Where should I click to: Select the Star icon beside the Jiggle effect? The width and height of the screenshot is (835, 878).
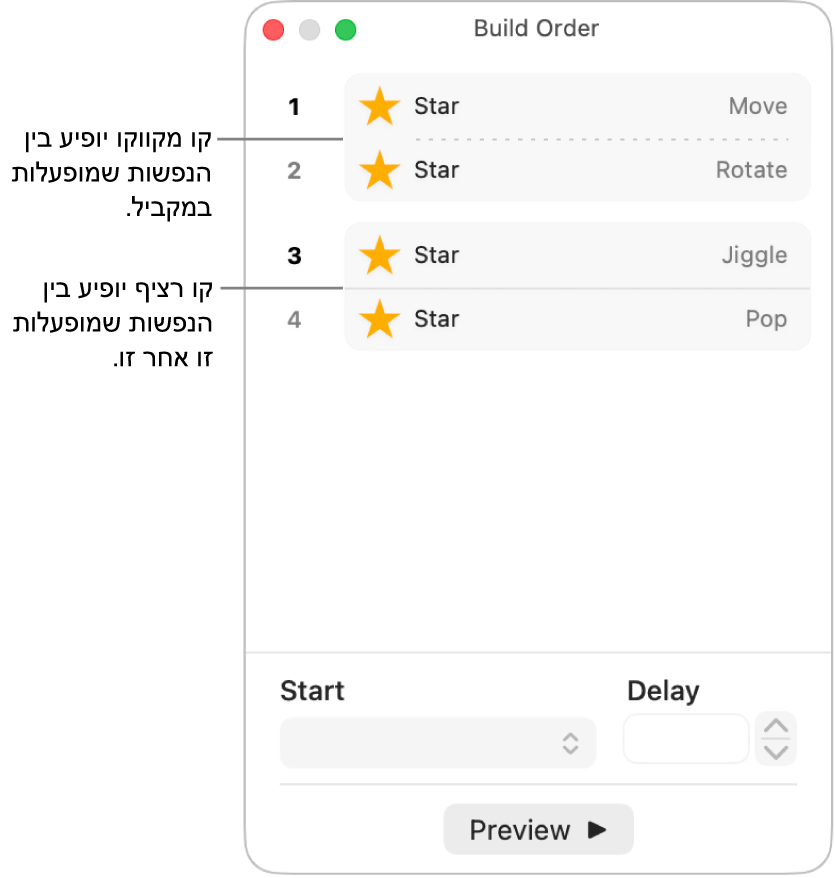[379, 255]
